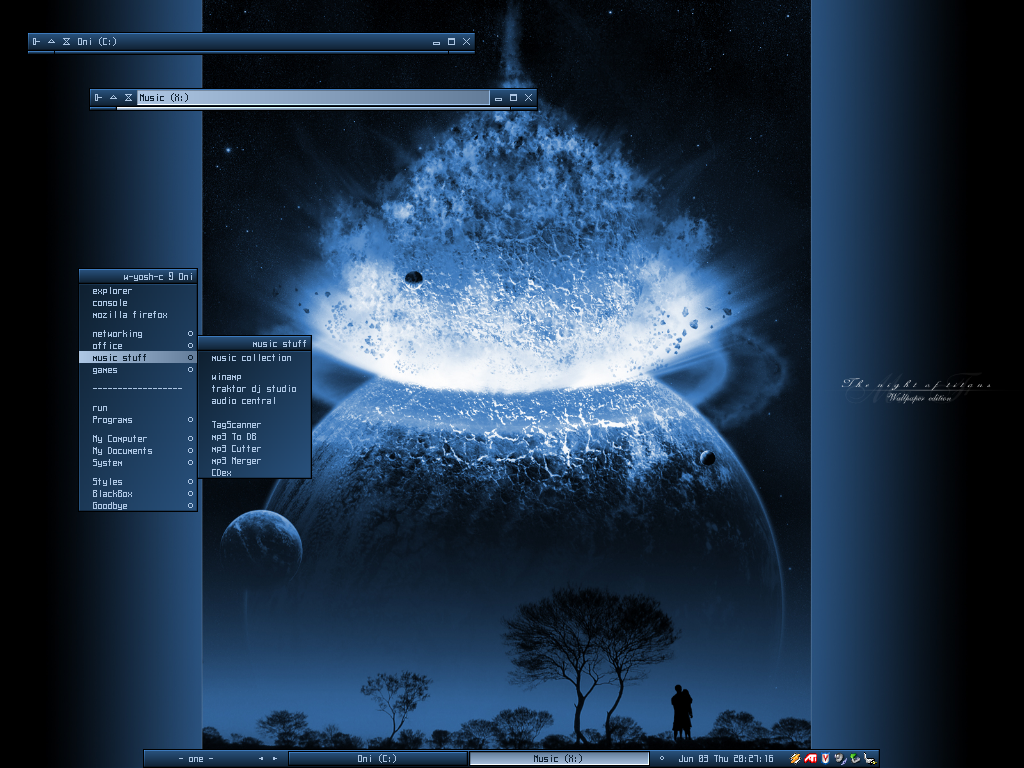Open console from the root menu
Image resolution: width=1024 pixels, height=768 pixels.
click(x=138, y=303)
